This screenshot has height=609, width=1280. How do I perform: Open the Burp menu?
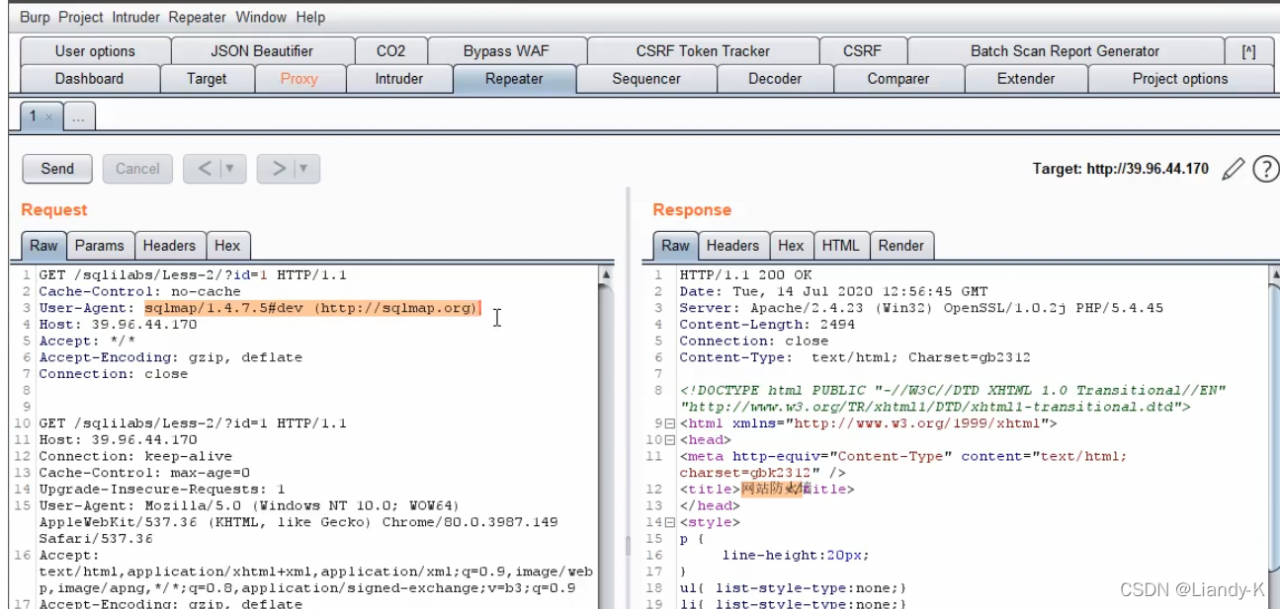pos(34,17)
